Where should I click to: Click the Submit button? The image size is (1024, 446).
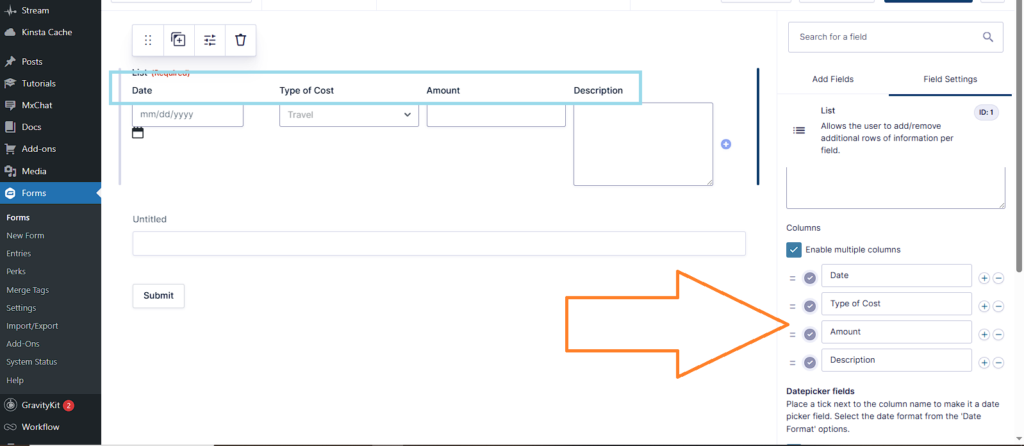(x=159, y=296)
